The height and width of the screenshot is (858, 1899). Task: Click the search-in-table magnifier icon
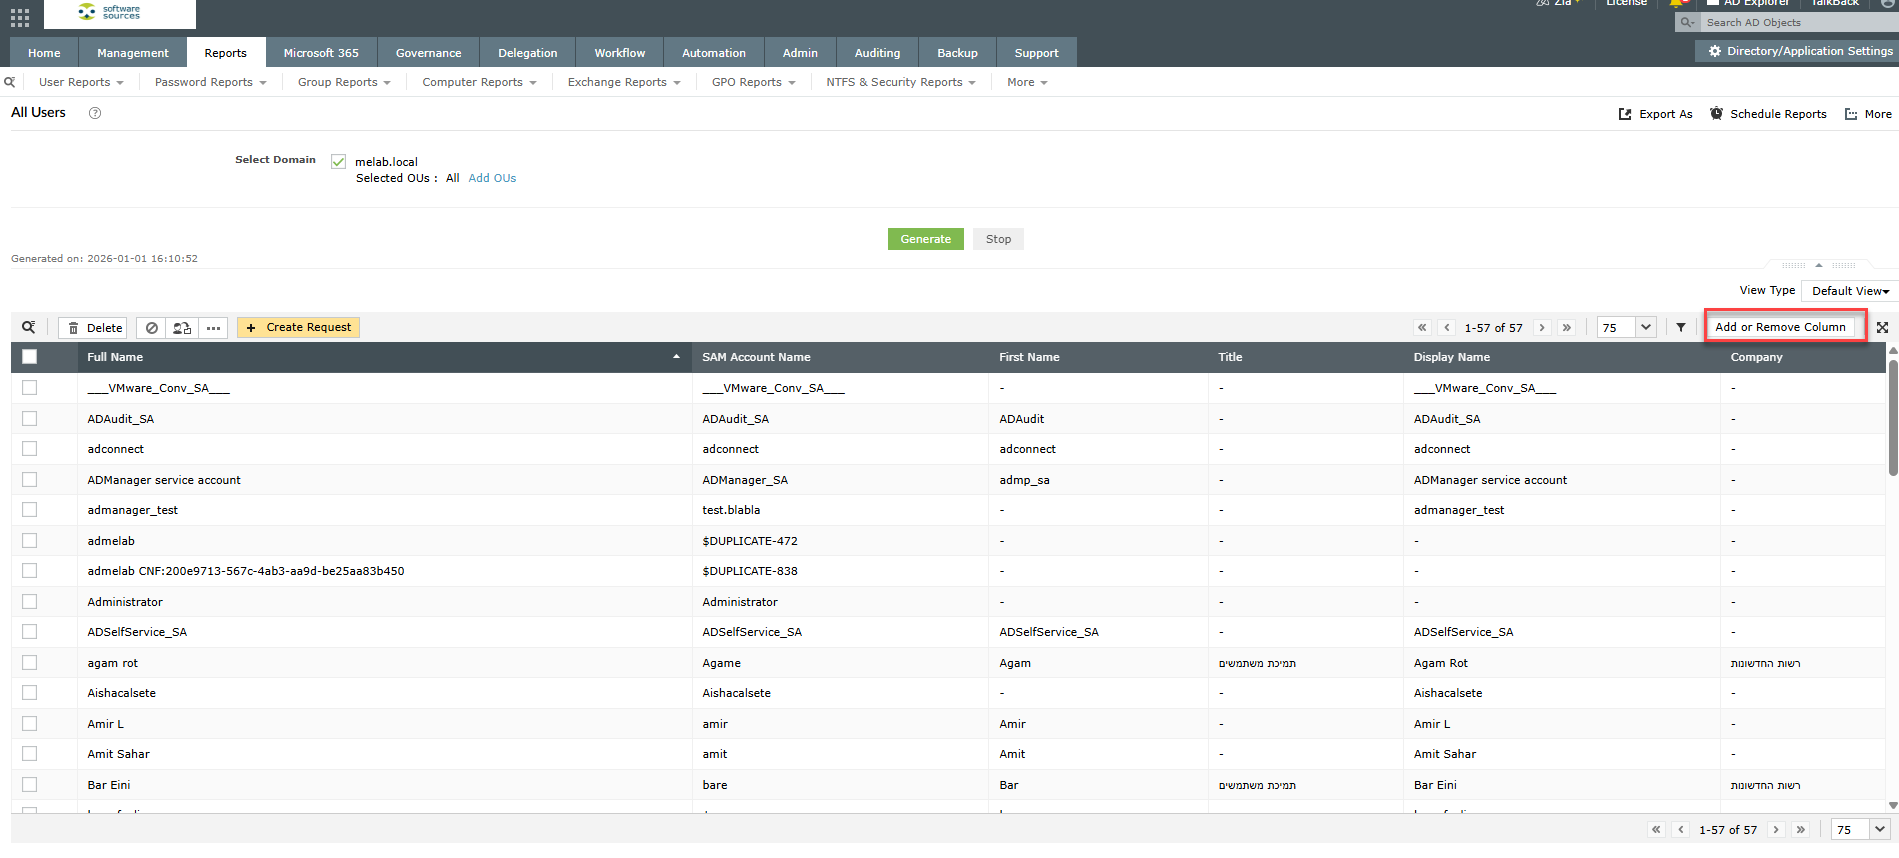(x=29, y=327)
